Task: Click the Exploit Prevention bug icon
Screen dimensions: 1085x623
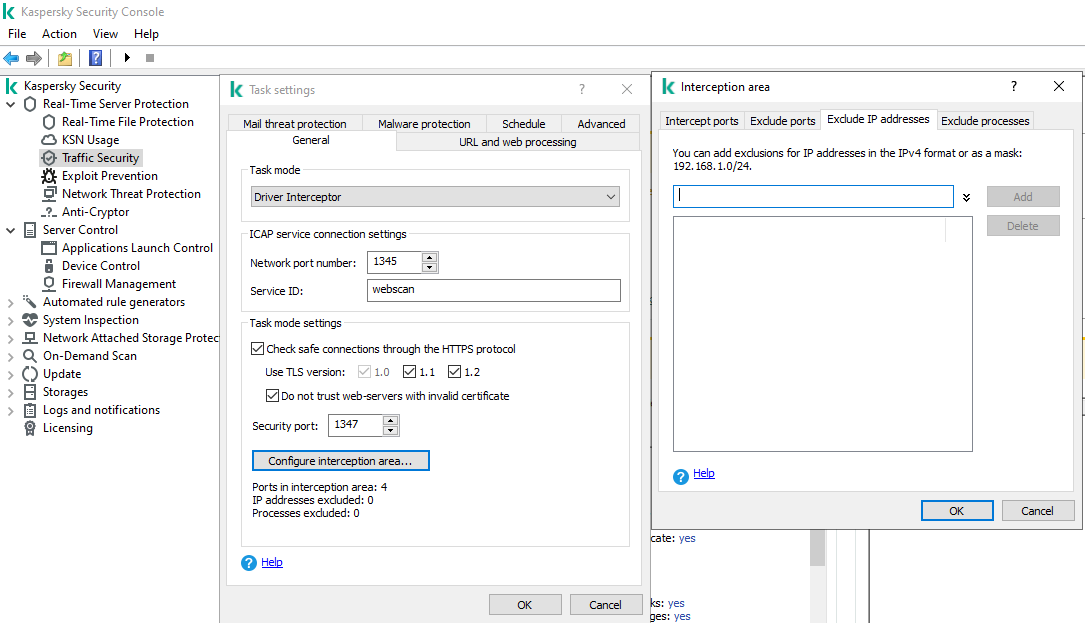Action: pyautogui.click(x=48, y=176)
